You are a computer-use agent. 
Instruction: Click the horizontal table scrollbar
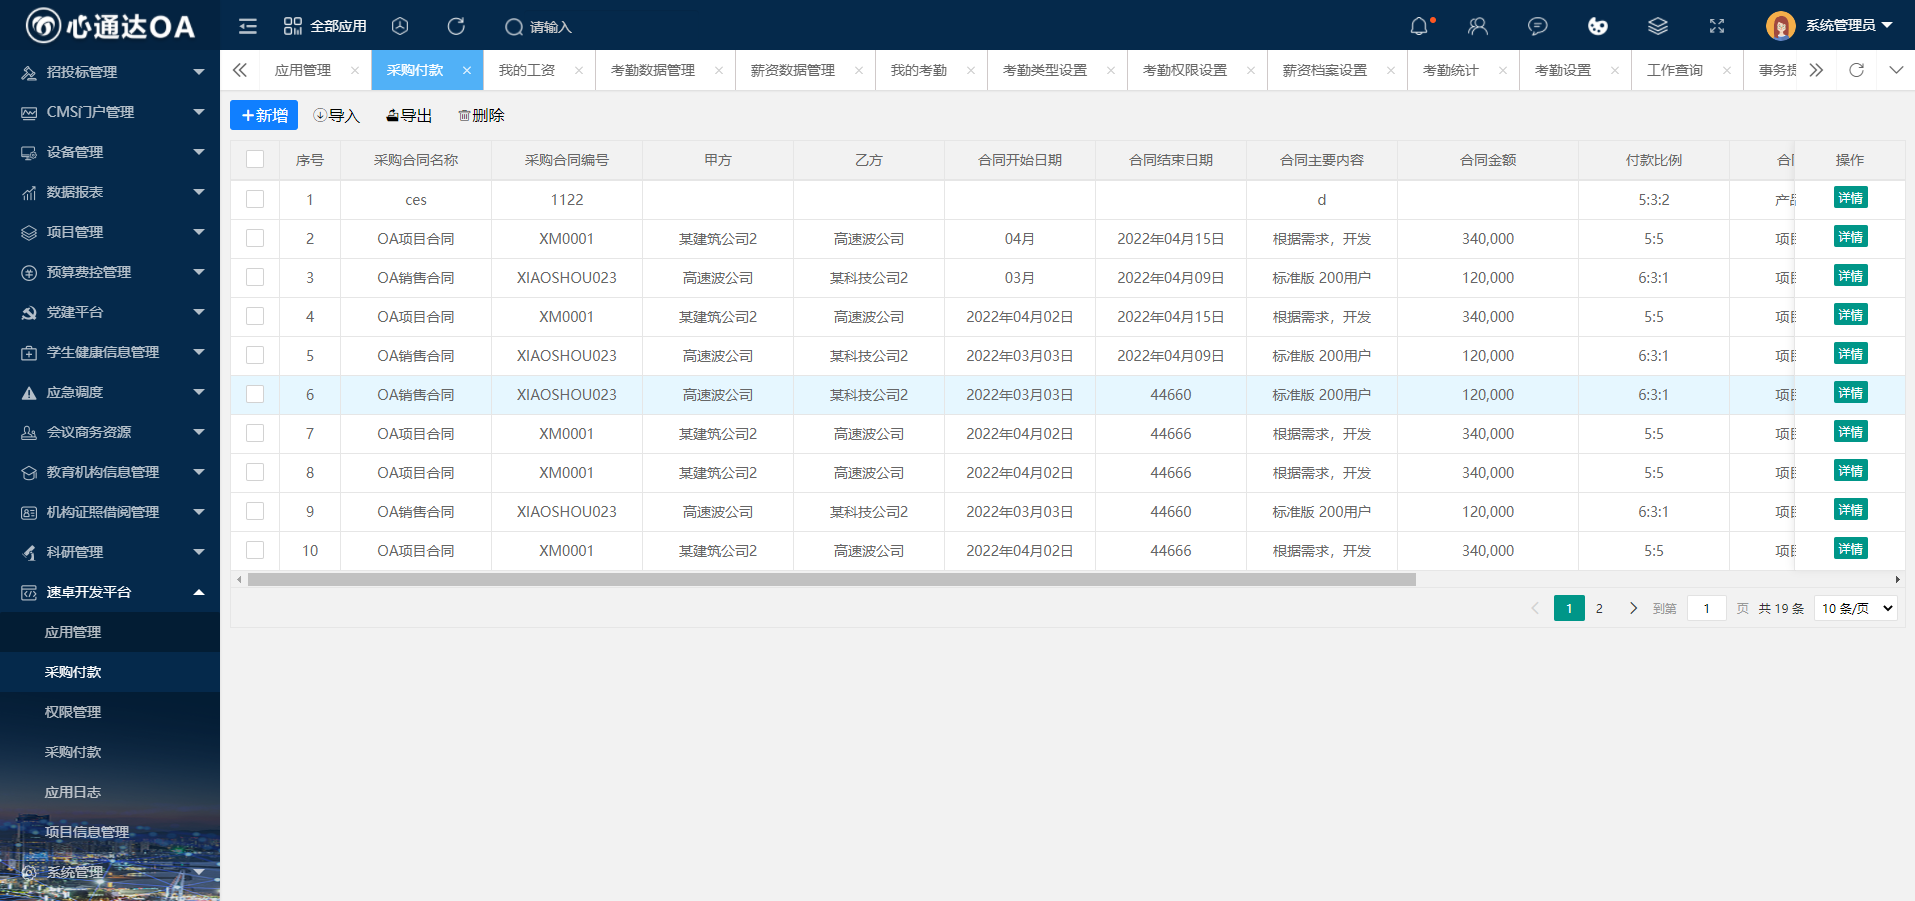coord(832,579)
